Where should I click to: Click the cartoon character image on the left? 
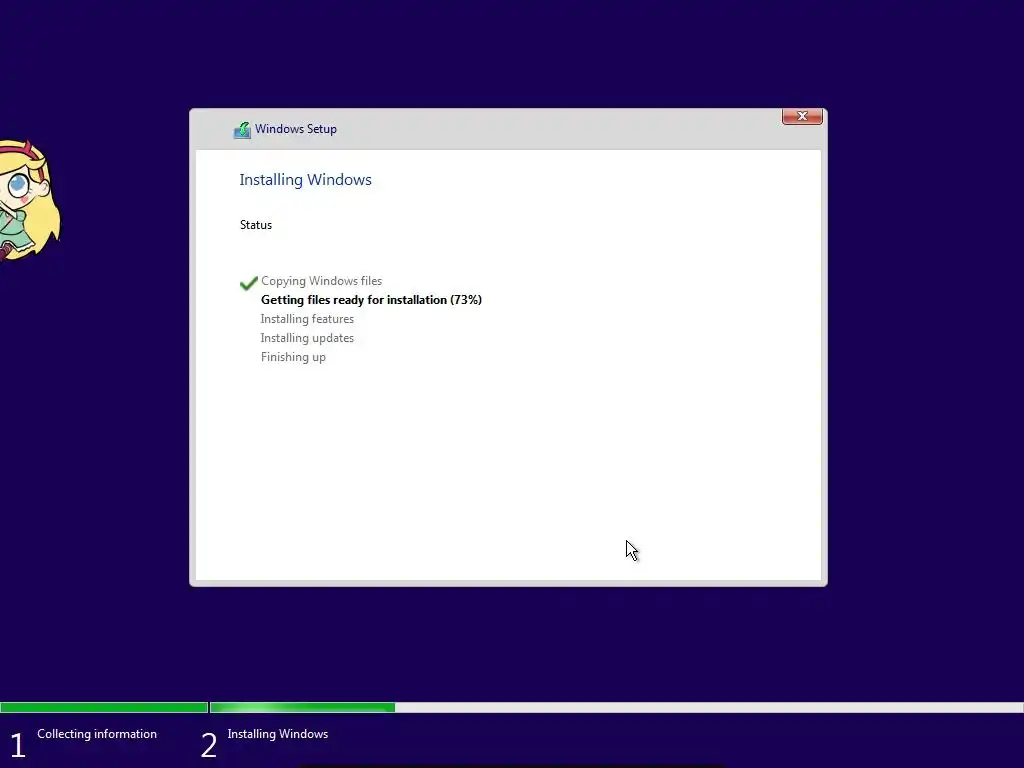[29, 201]
